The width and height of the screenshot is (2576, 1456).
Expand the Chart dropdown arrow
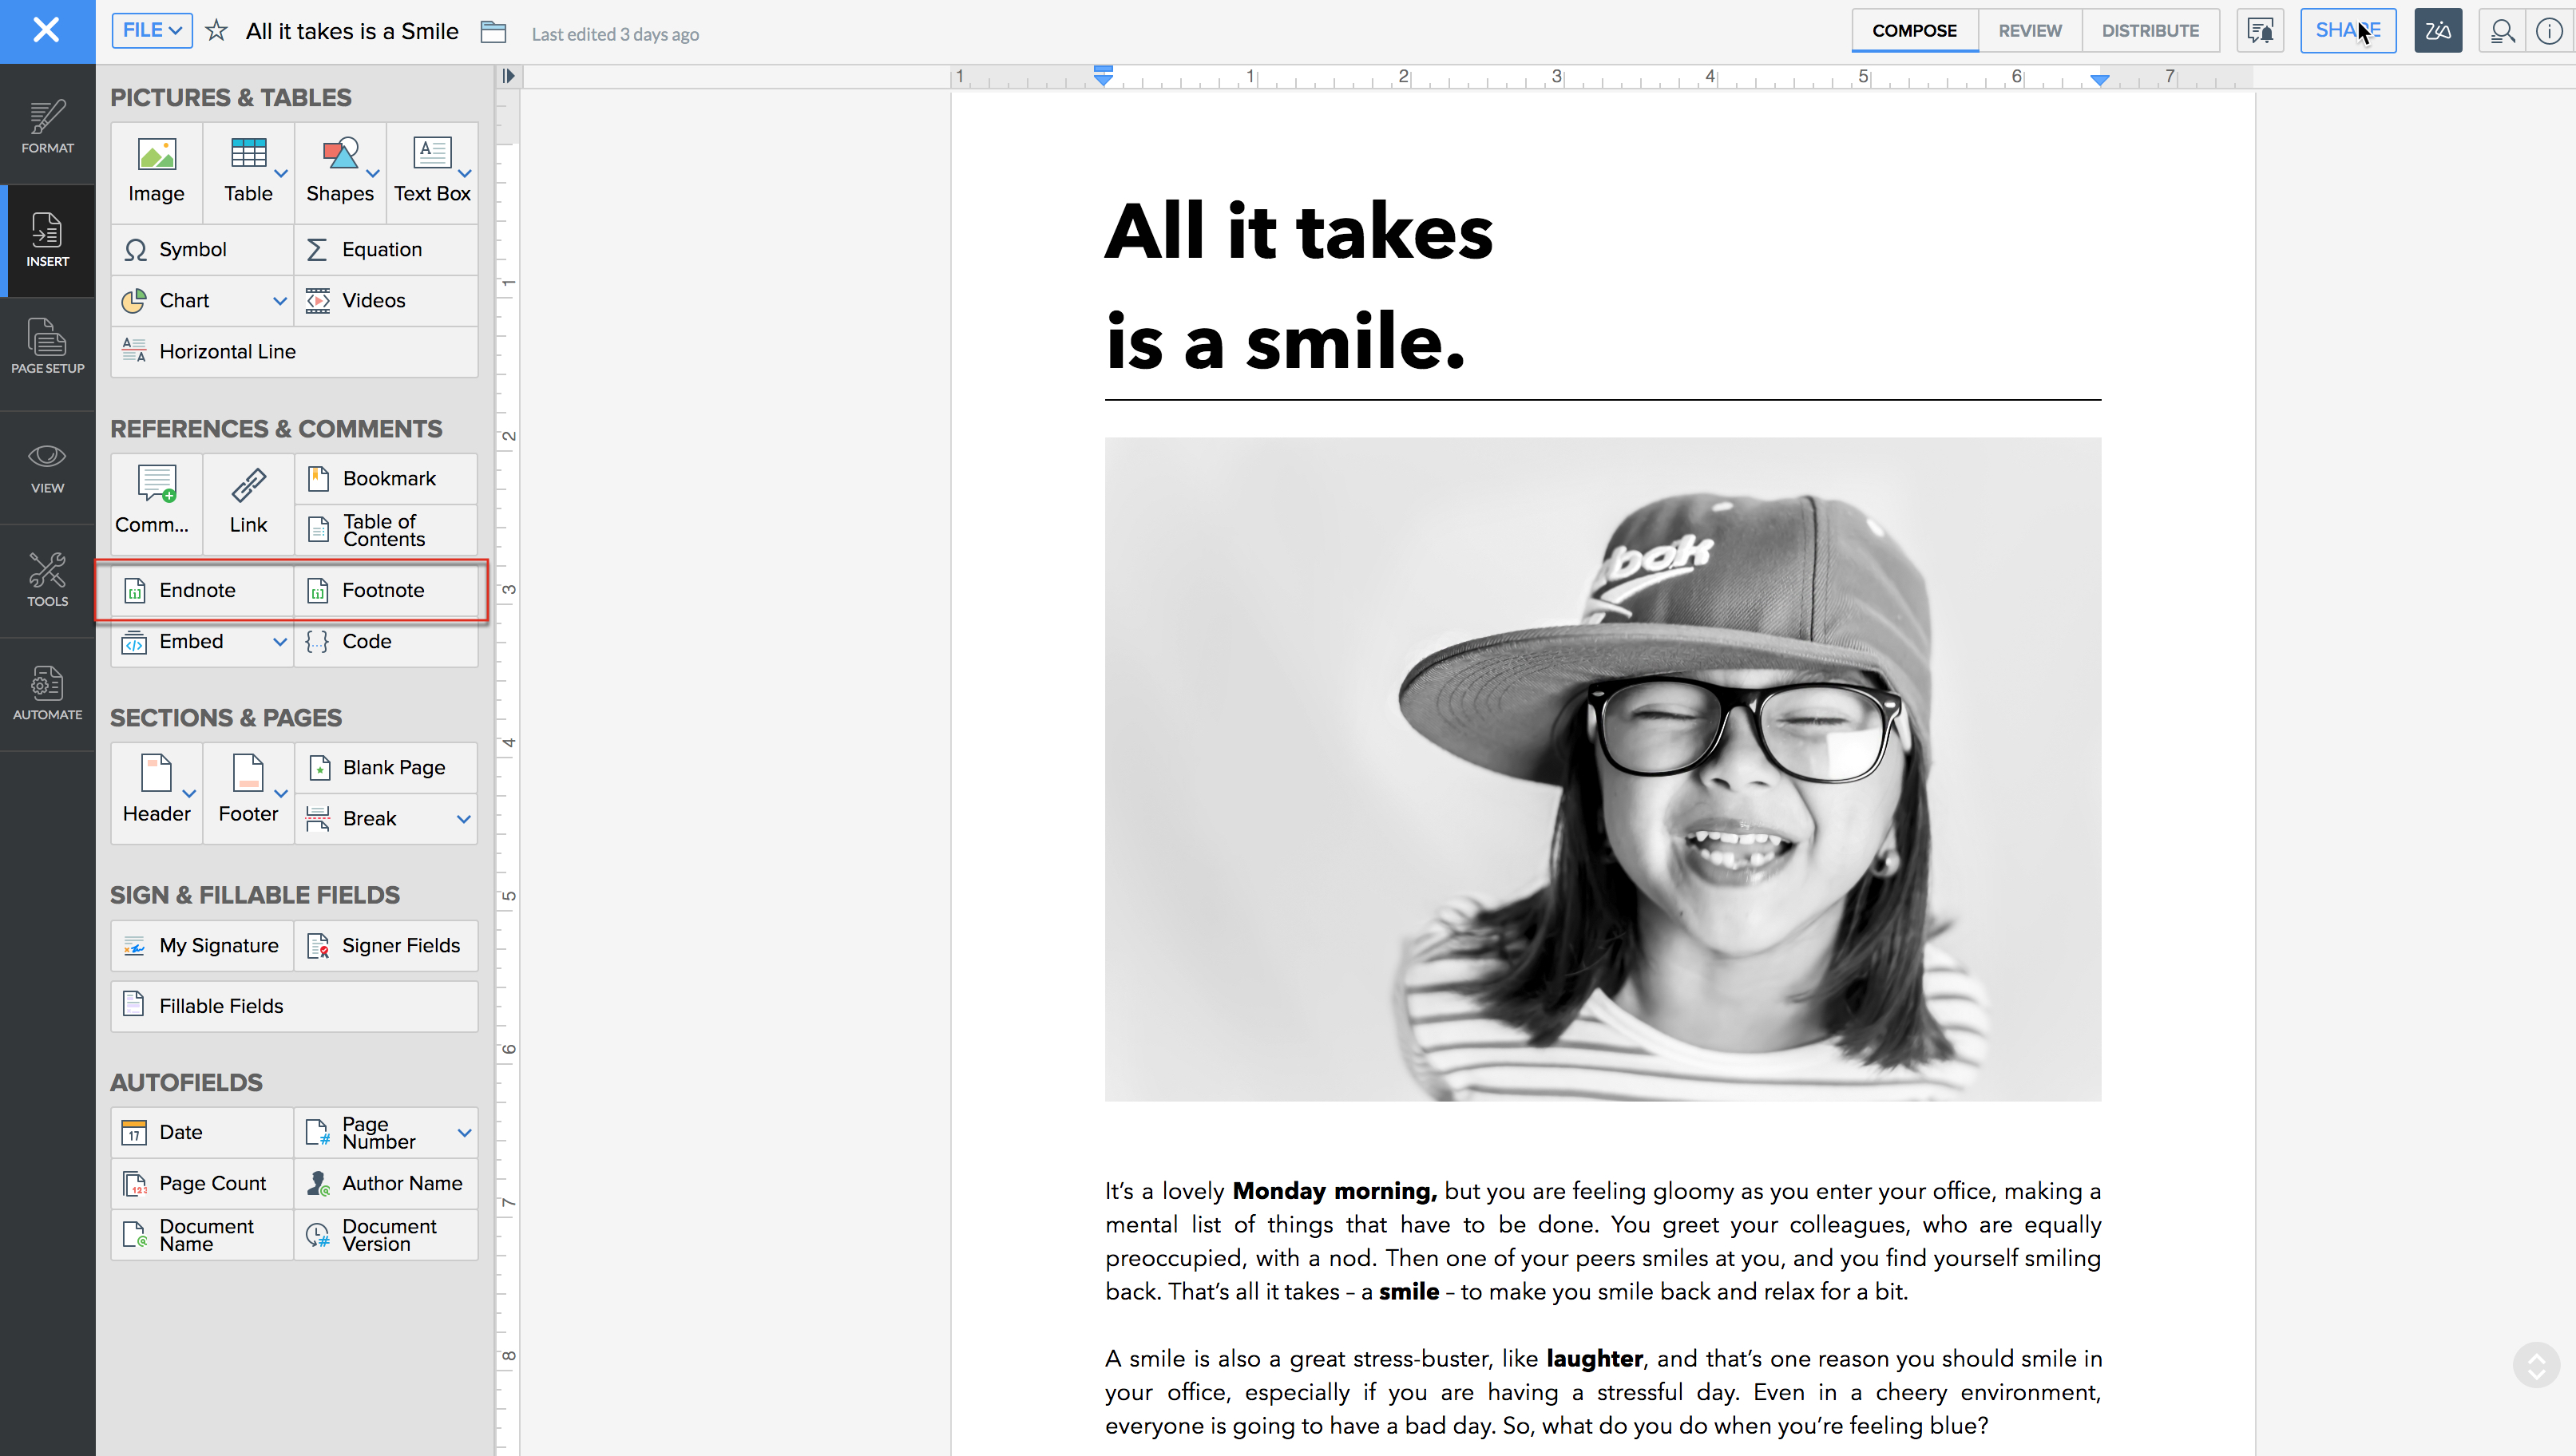(x=280, y=301)
